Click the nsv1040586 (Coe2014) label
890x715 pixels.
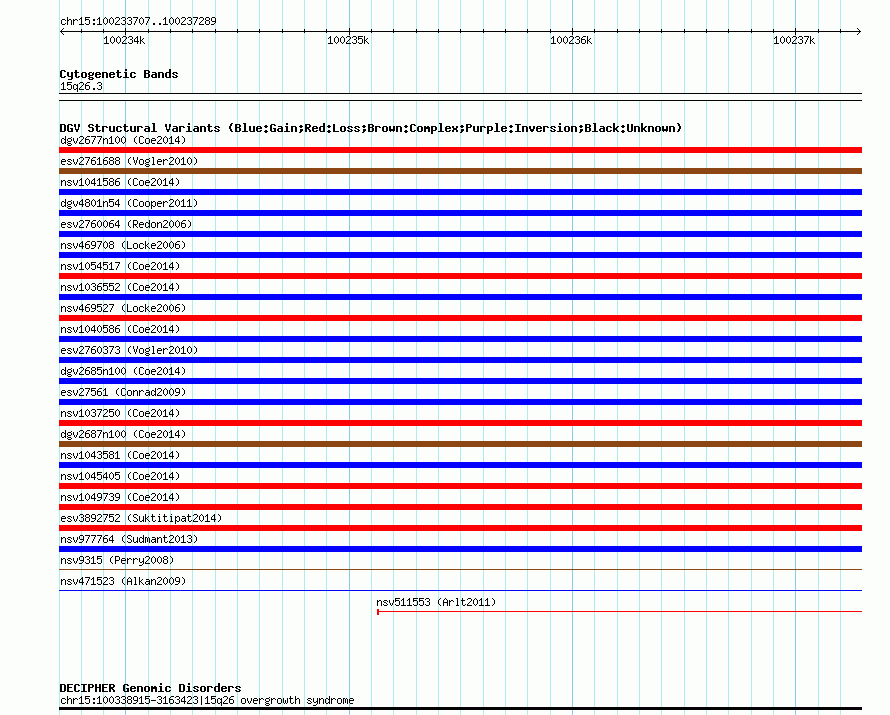click(x=120, y=329)
